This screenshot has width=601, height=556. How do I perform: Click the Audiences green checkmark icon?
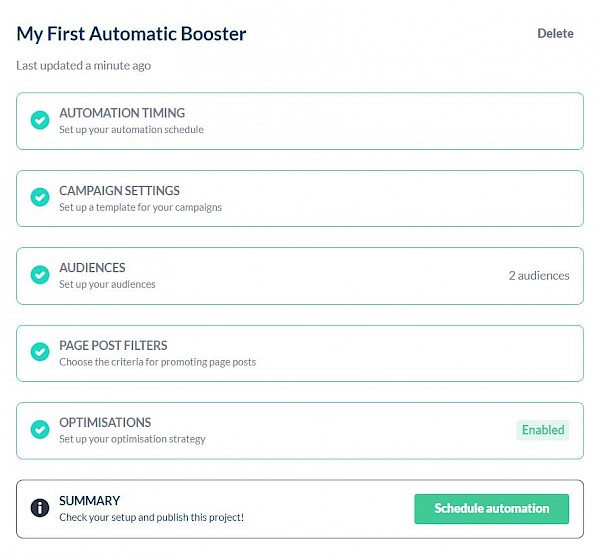tap(40, 275)
